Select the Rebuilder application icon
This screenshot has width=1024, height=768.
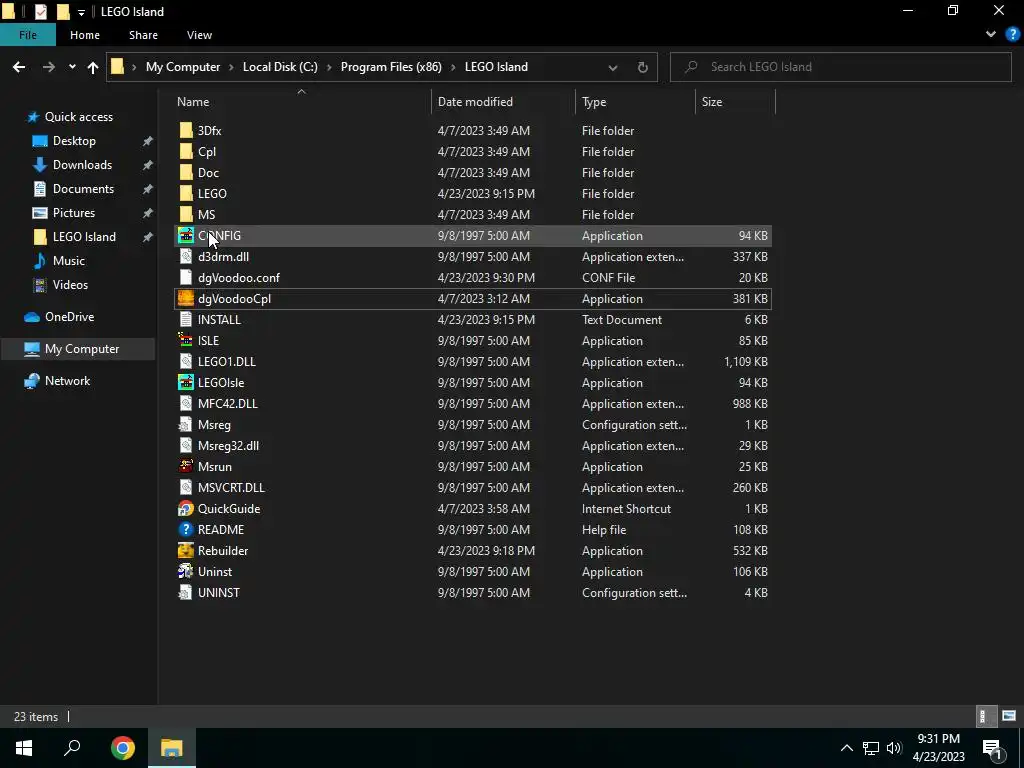[x=186, y=551]
